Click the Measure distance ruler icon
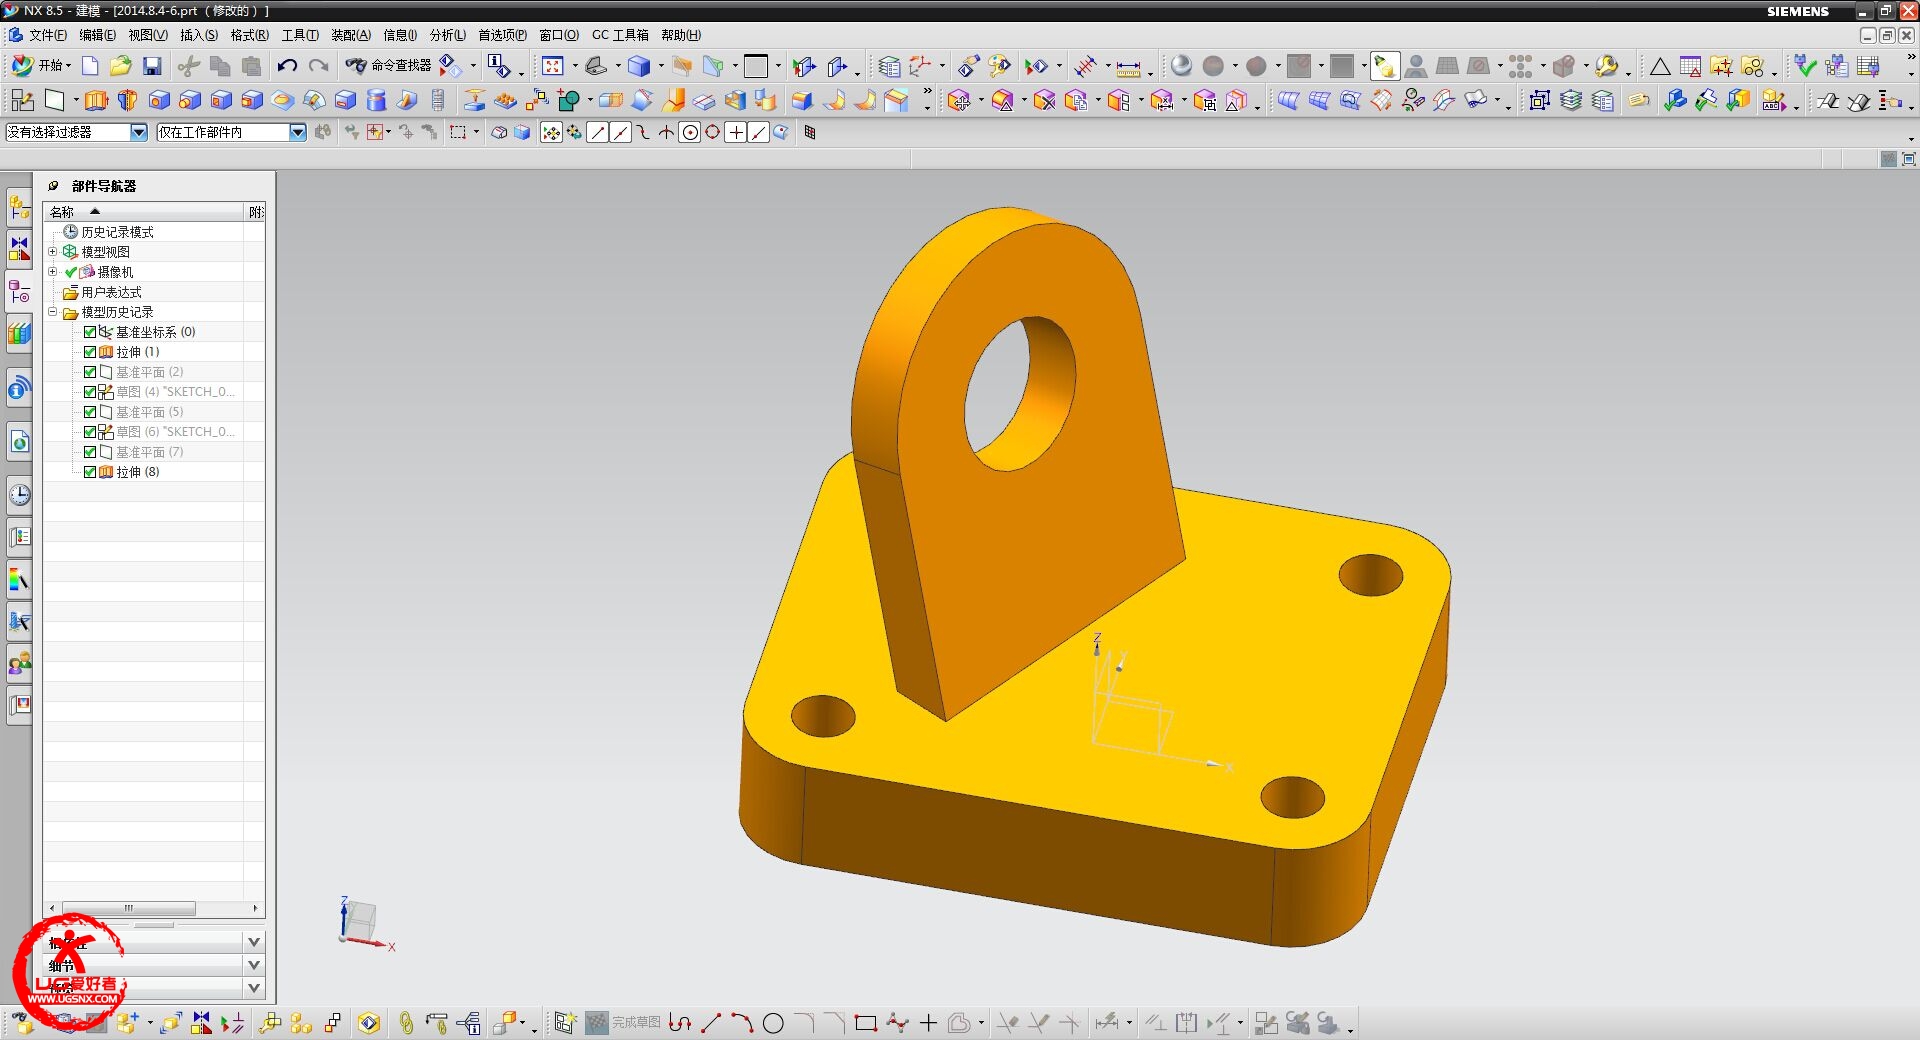The height and width of the screenshot is (1040, 1920). (1128, 67)
